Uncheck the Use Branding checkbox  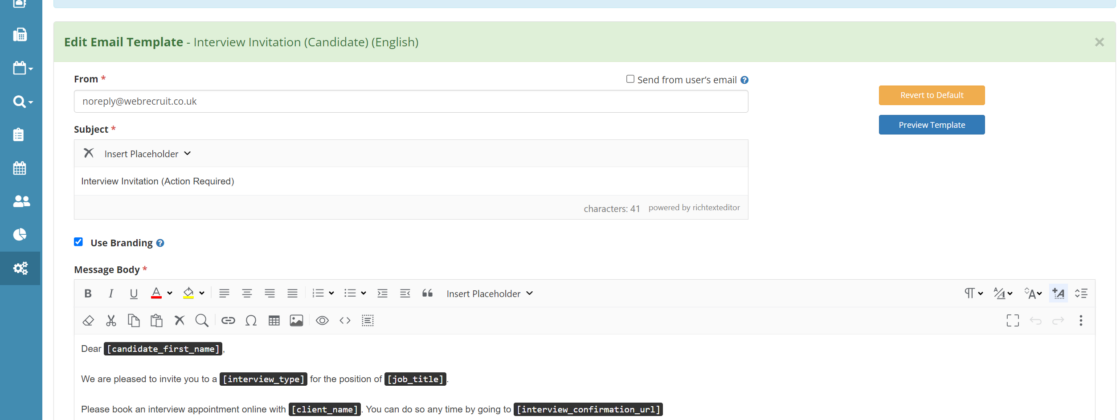(79, 242)
